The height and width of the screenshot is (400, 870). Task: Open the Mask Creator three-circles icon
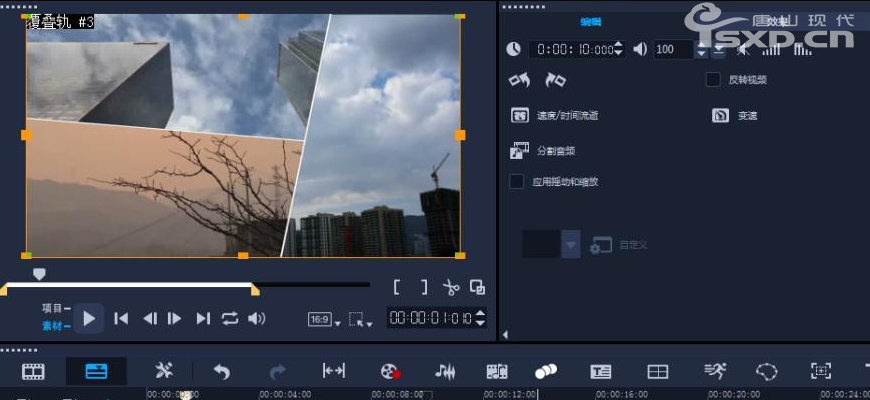[546, 371]
